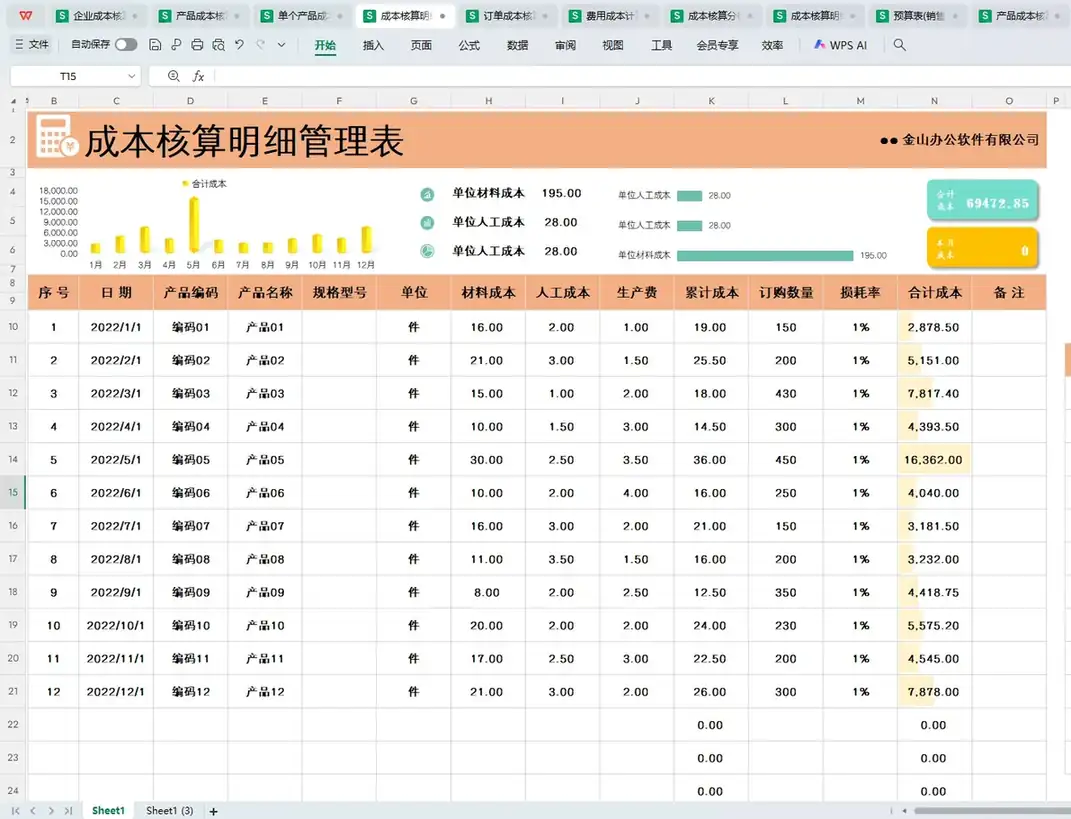Click round icon beside 单位人工成本 in row 5
Screen dimensions: 1071x819
coord(427,223)
